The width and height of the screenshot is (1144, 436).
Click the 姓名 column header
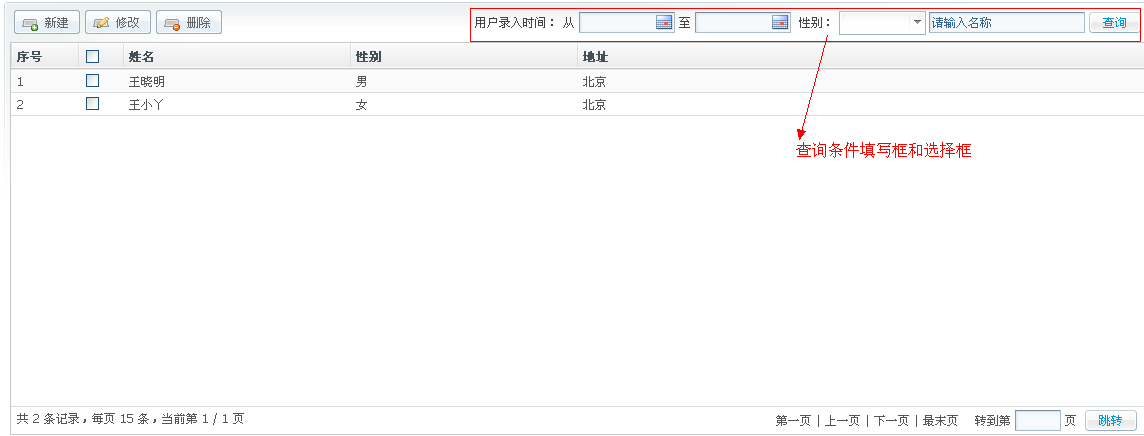[x=141, y=57]
